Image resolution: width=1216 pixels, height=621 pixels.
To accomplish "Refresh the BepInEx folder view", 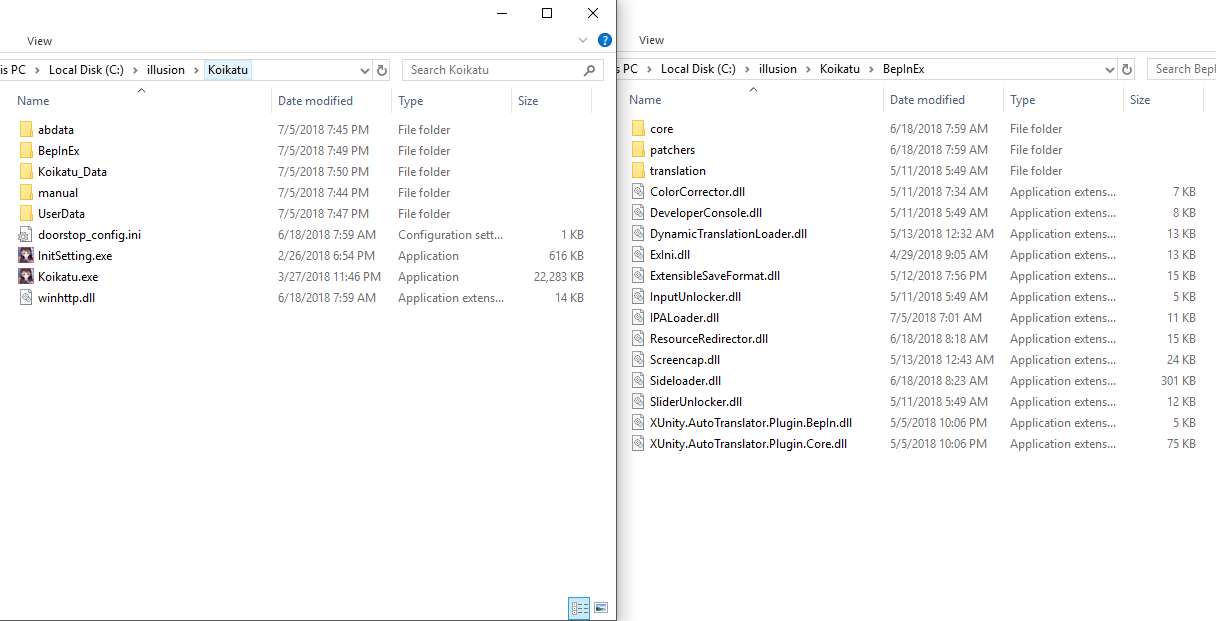I will point(1128,69).
